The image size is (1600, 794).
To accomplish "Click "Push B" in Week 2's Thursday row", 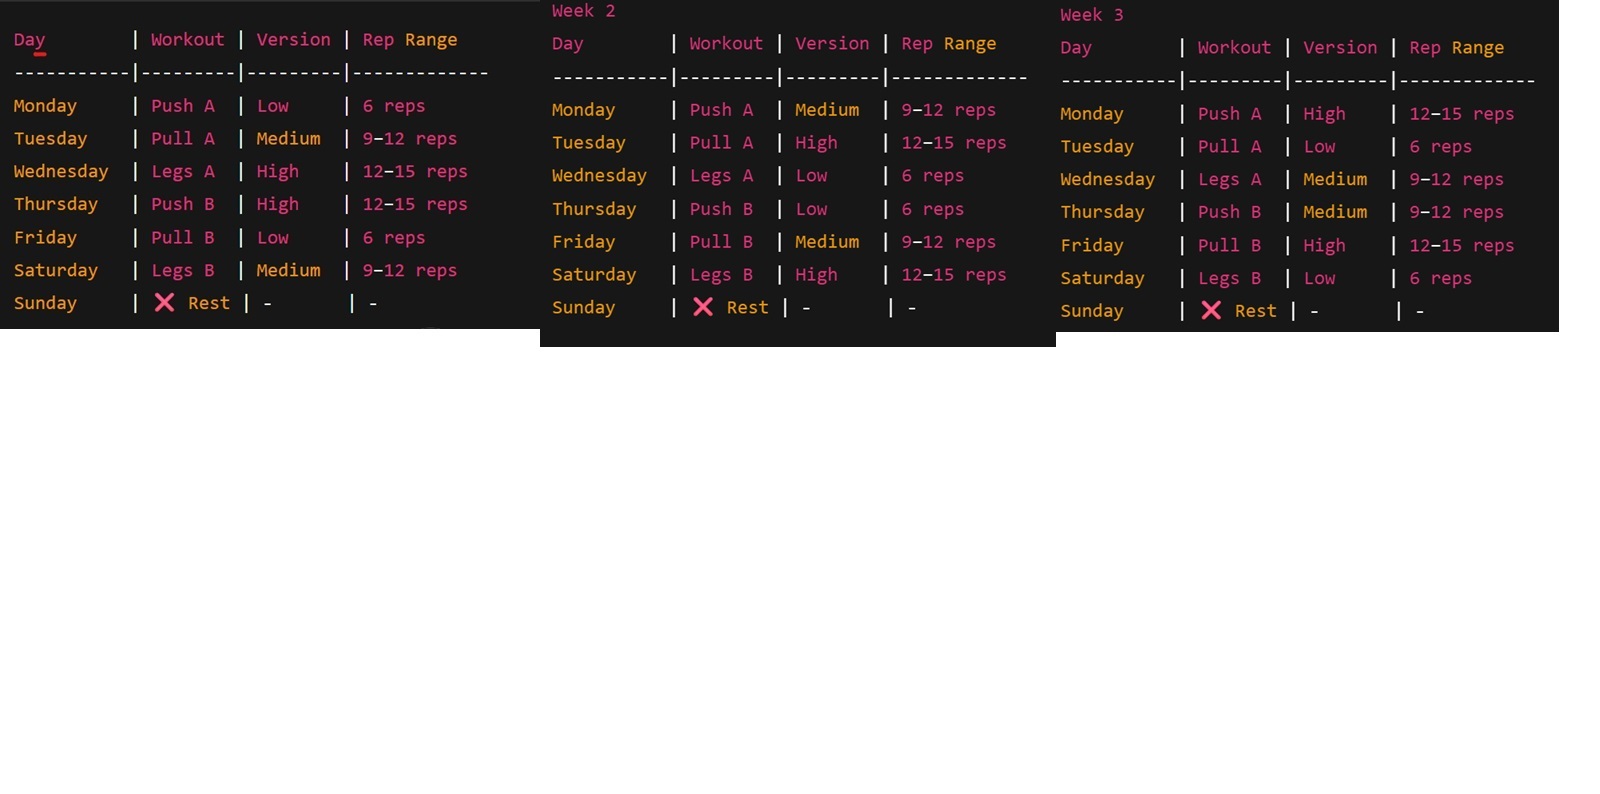I will (x=721, y=209).
